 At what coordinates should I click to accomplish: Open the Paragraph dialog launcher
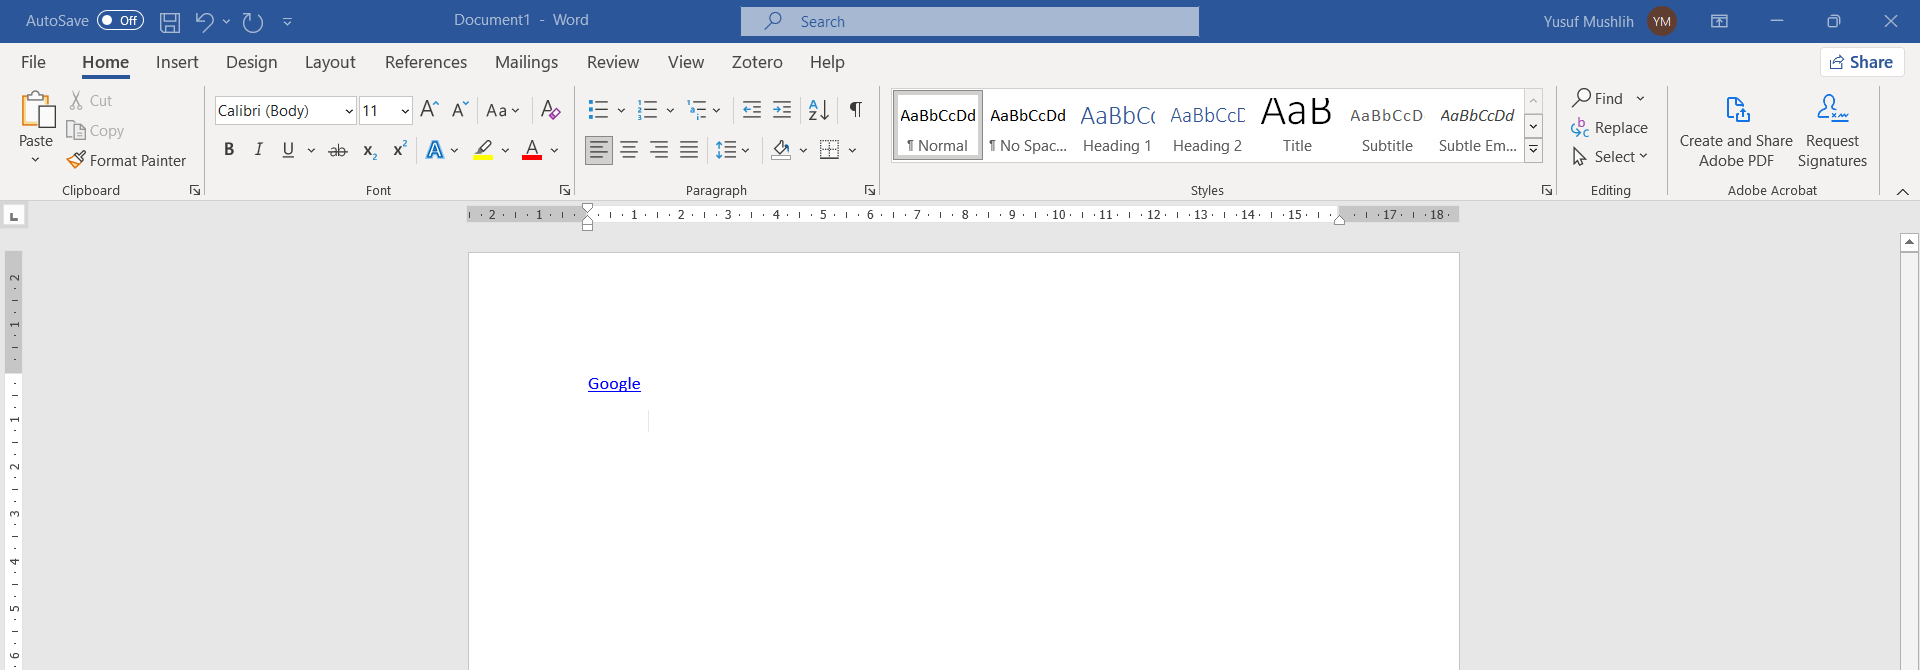(870, 190)
